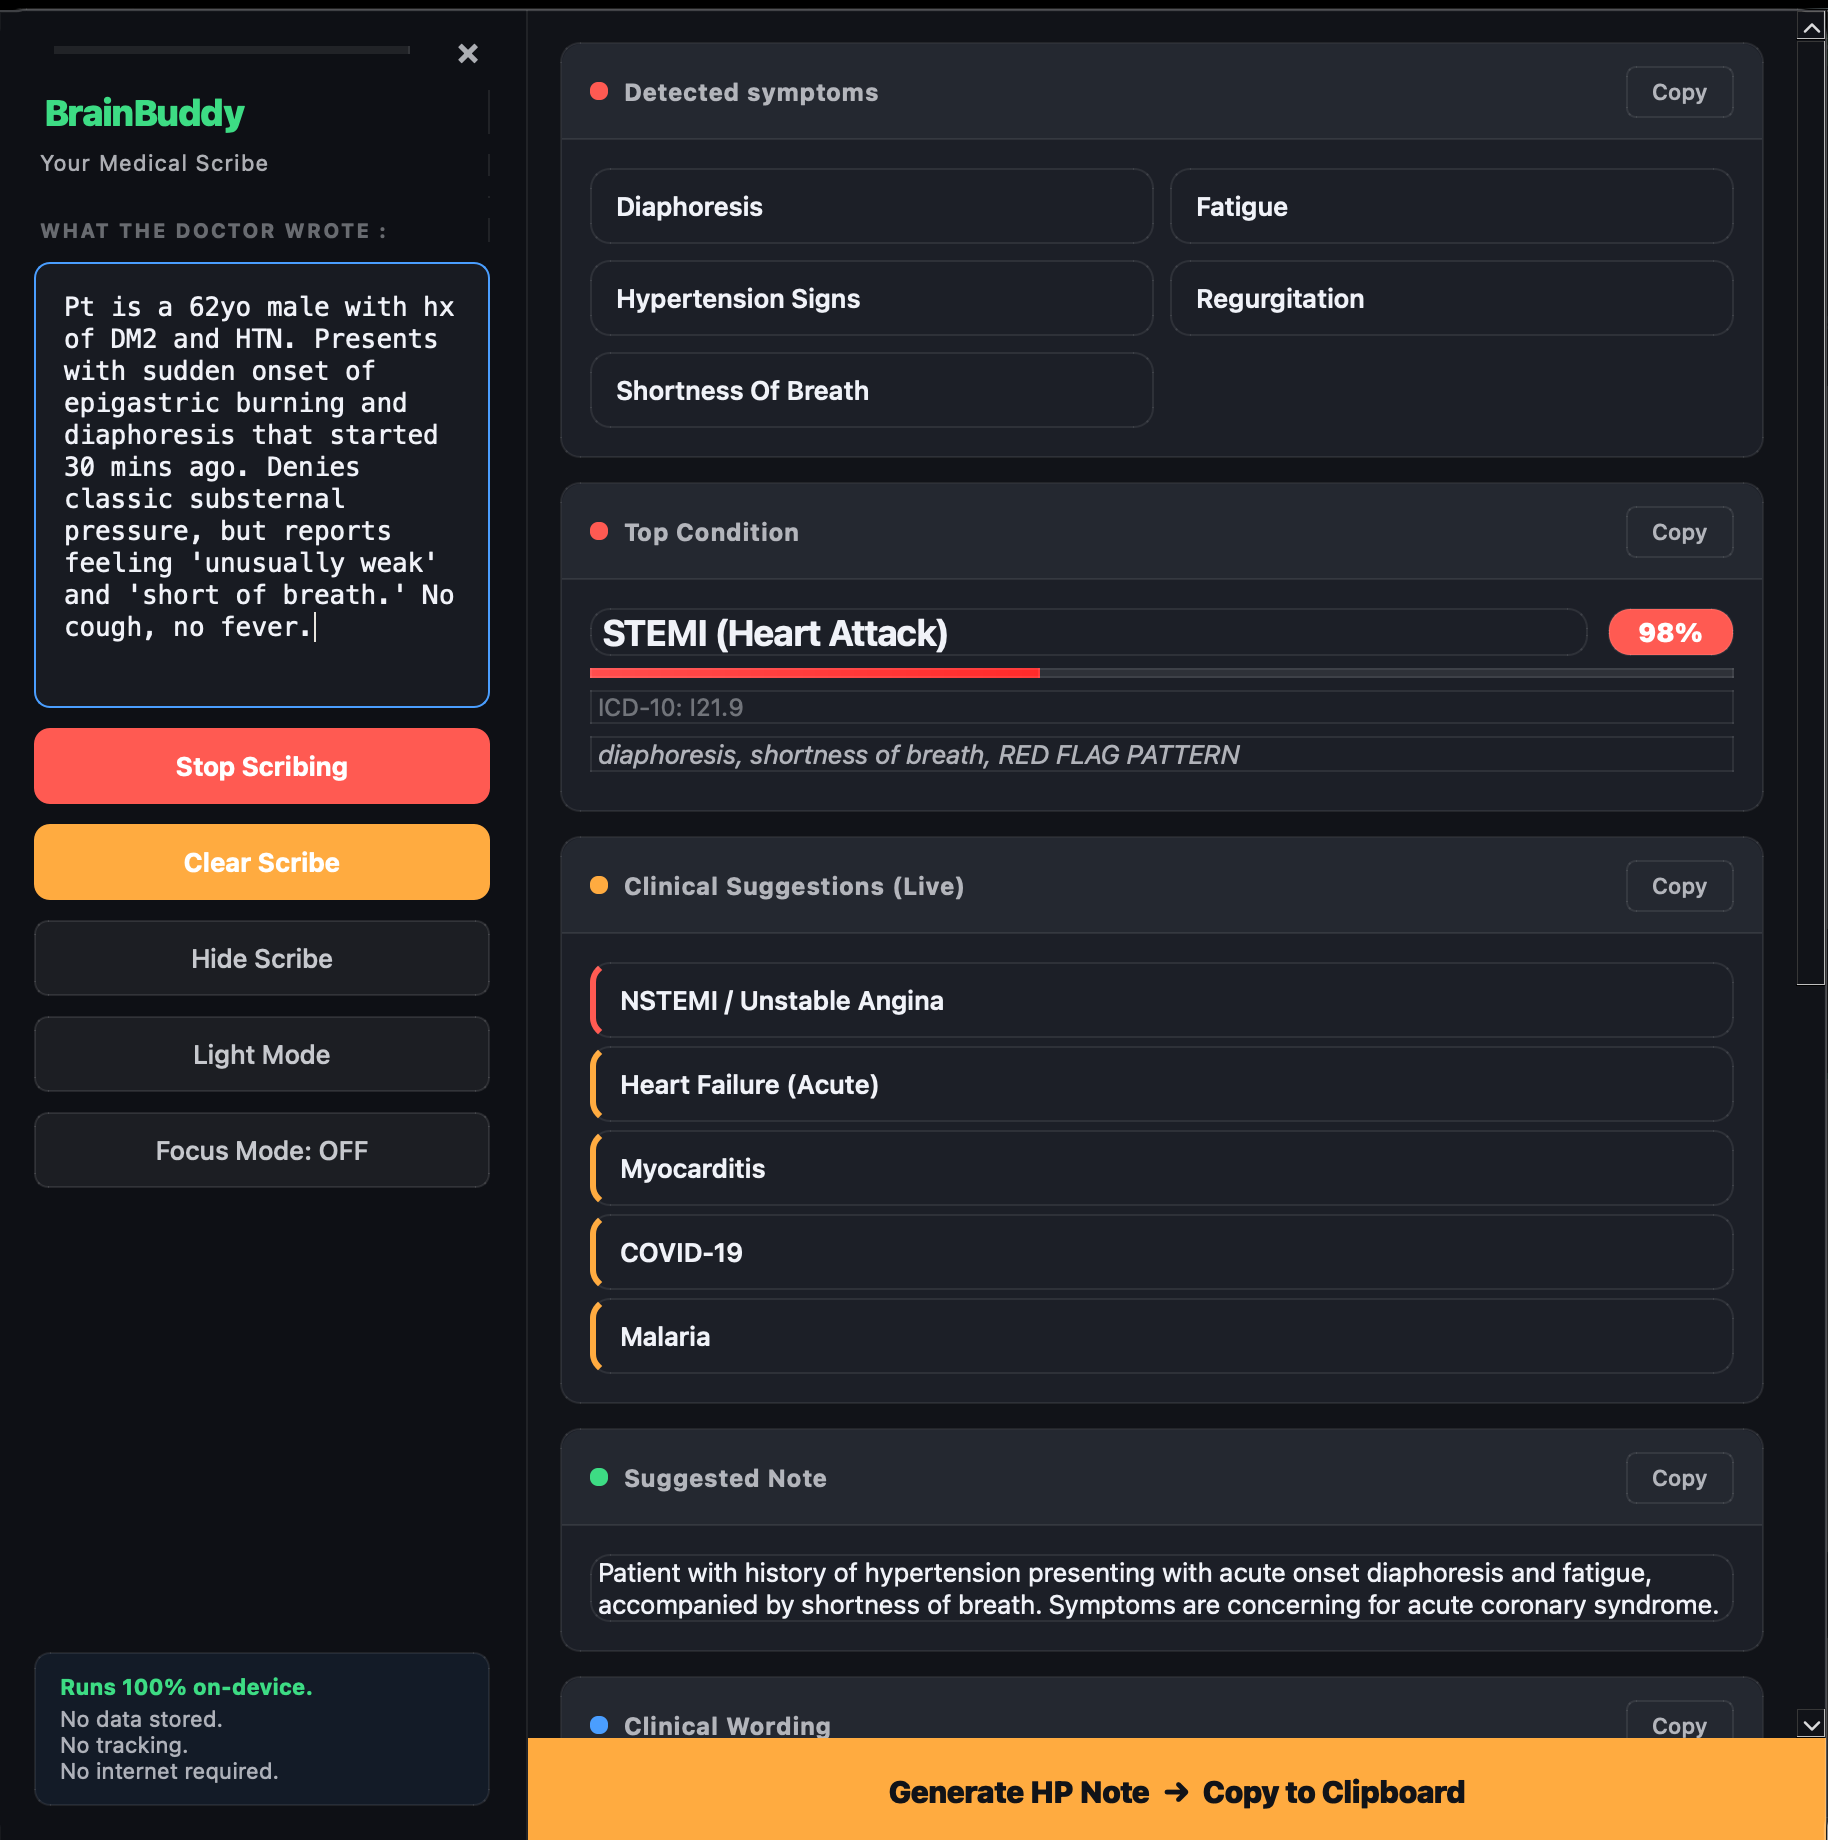Viewport: 1828px width, 1840px height.
Task: Copy the Top Condition section
Action: pos(1679,532)
